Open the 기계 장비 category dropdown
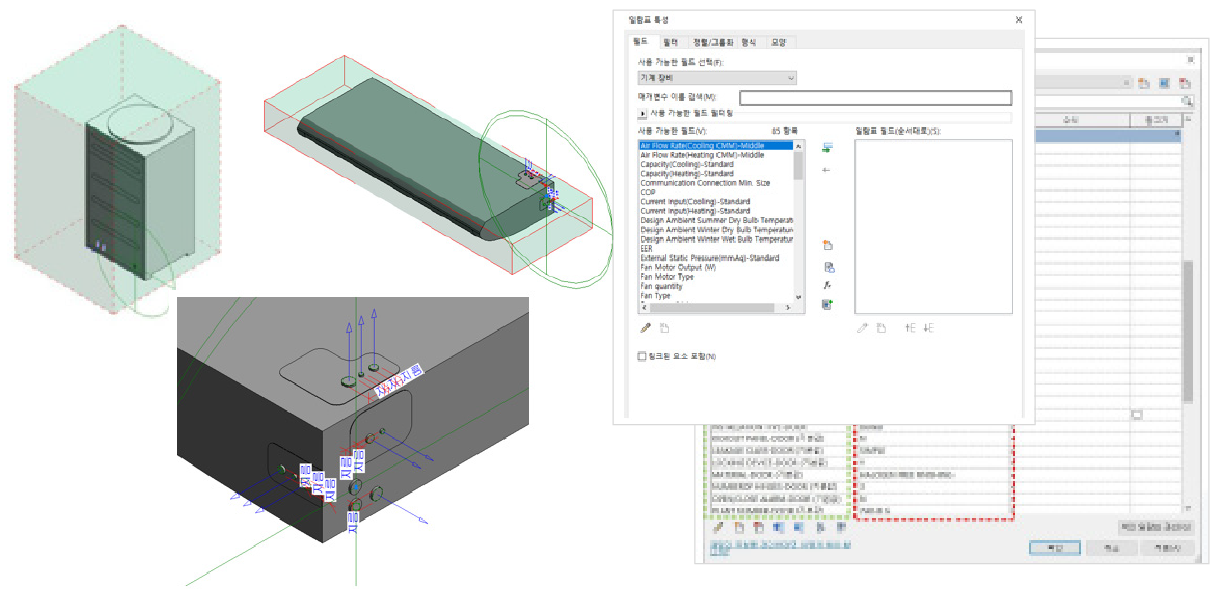 click(717, 77)
